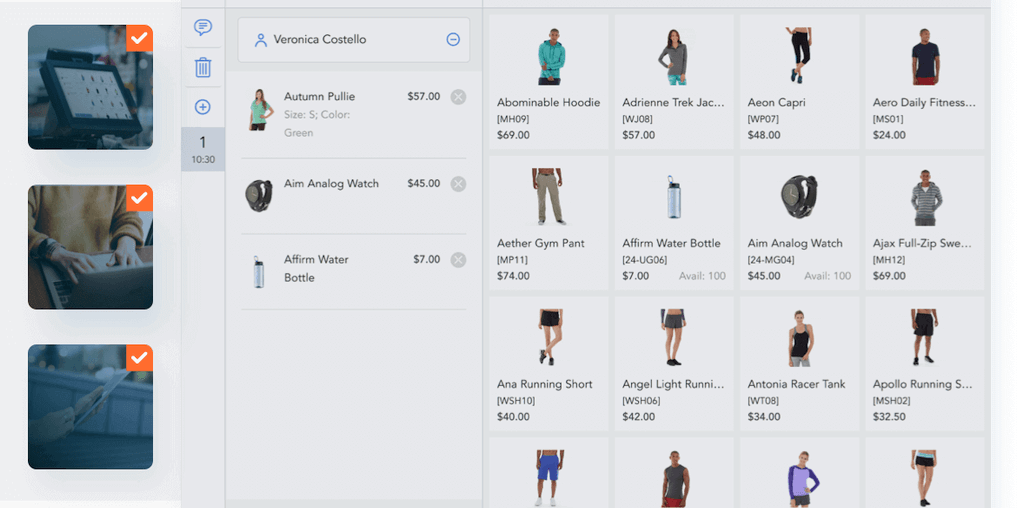The width and height of the screenshot is (1024, 508).
Task: Select order tab 1 at 10:30
Action: tap(203, 150)
